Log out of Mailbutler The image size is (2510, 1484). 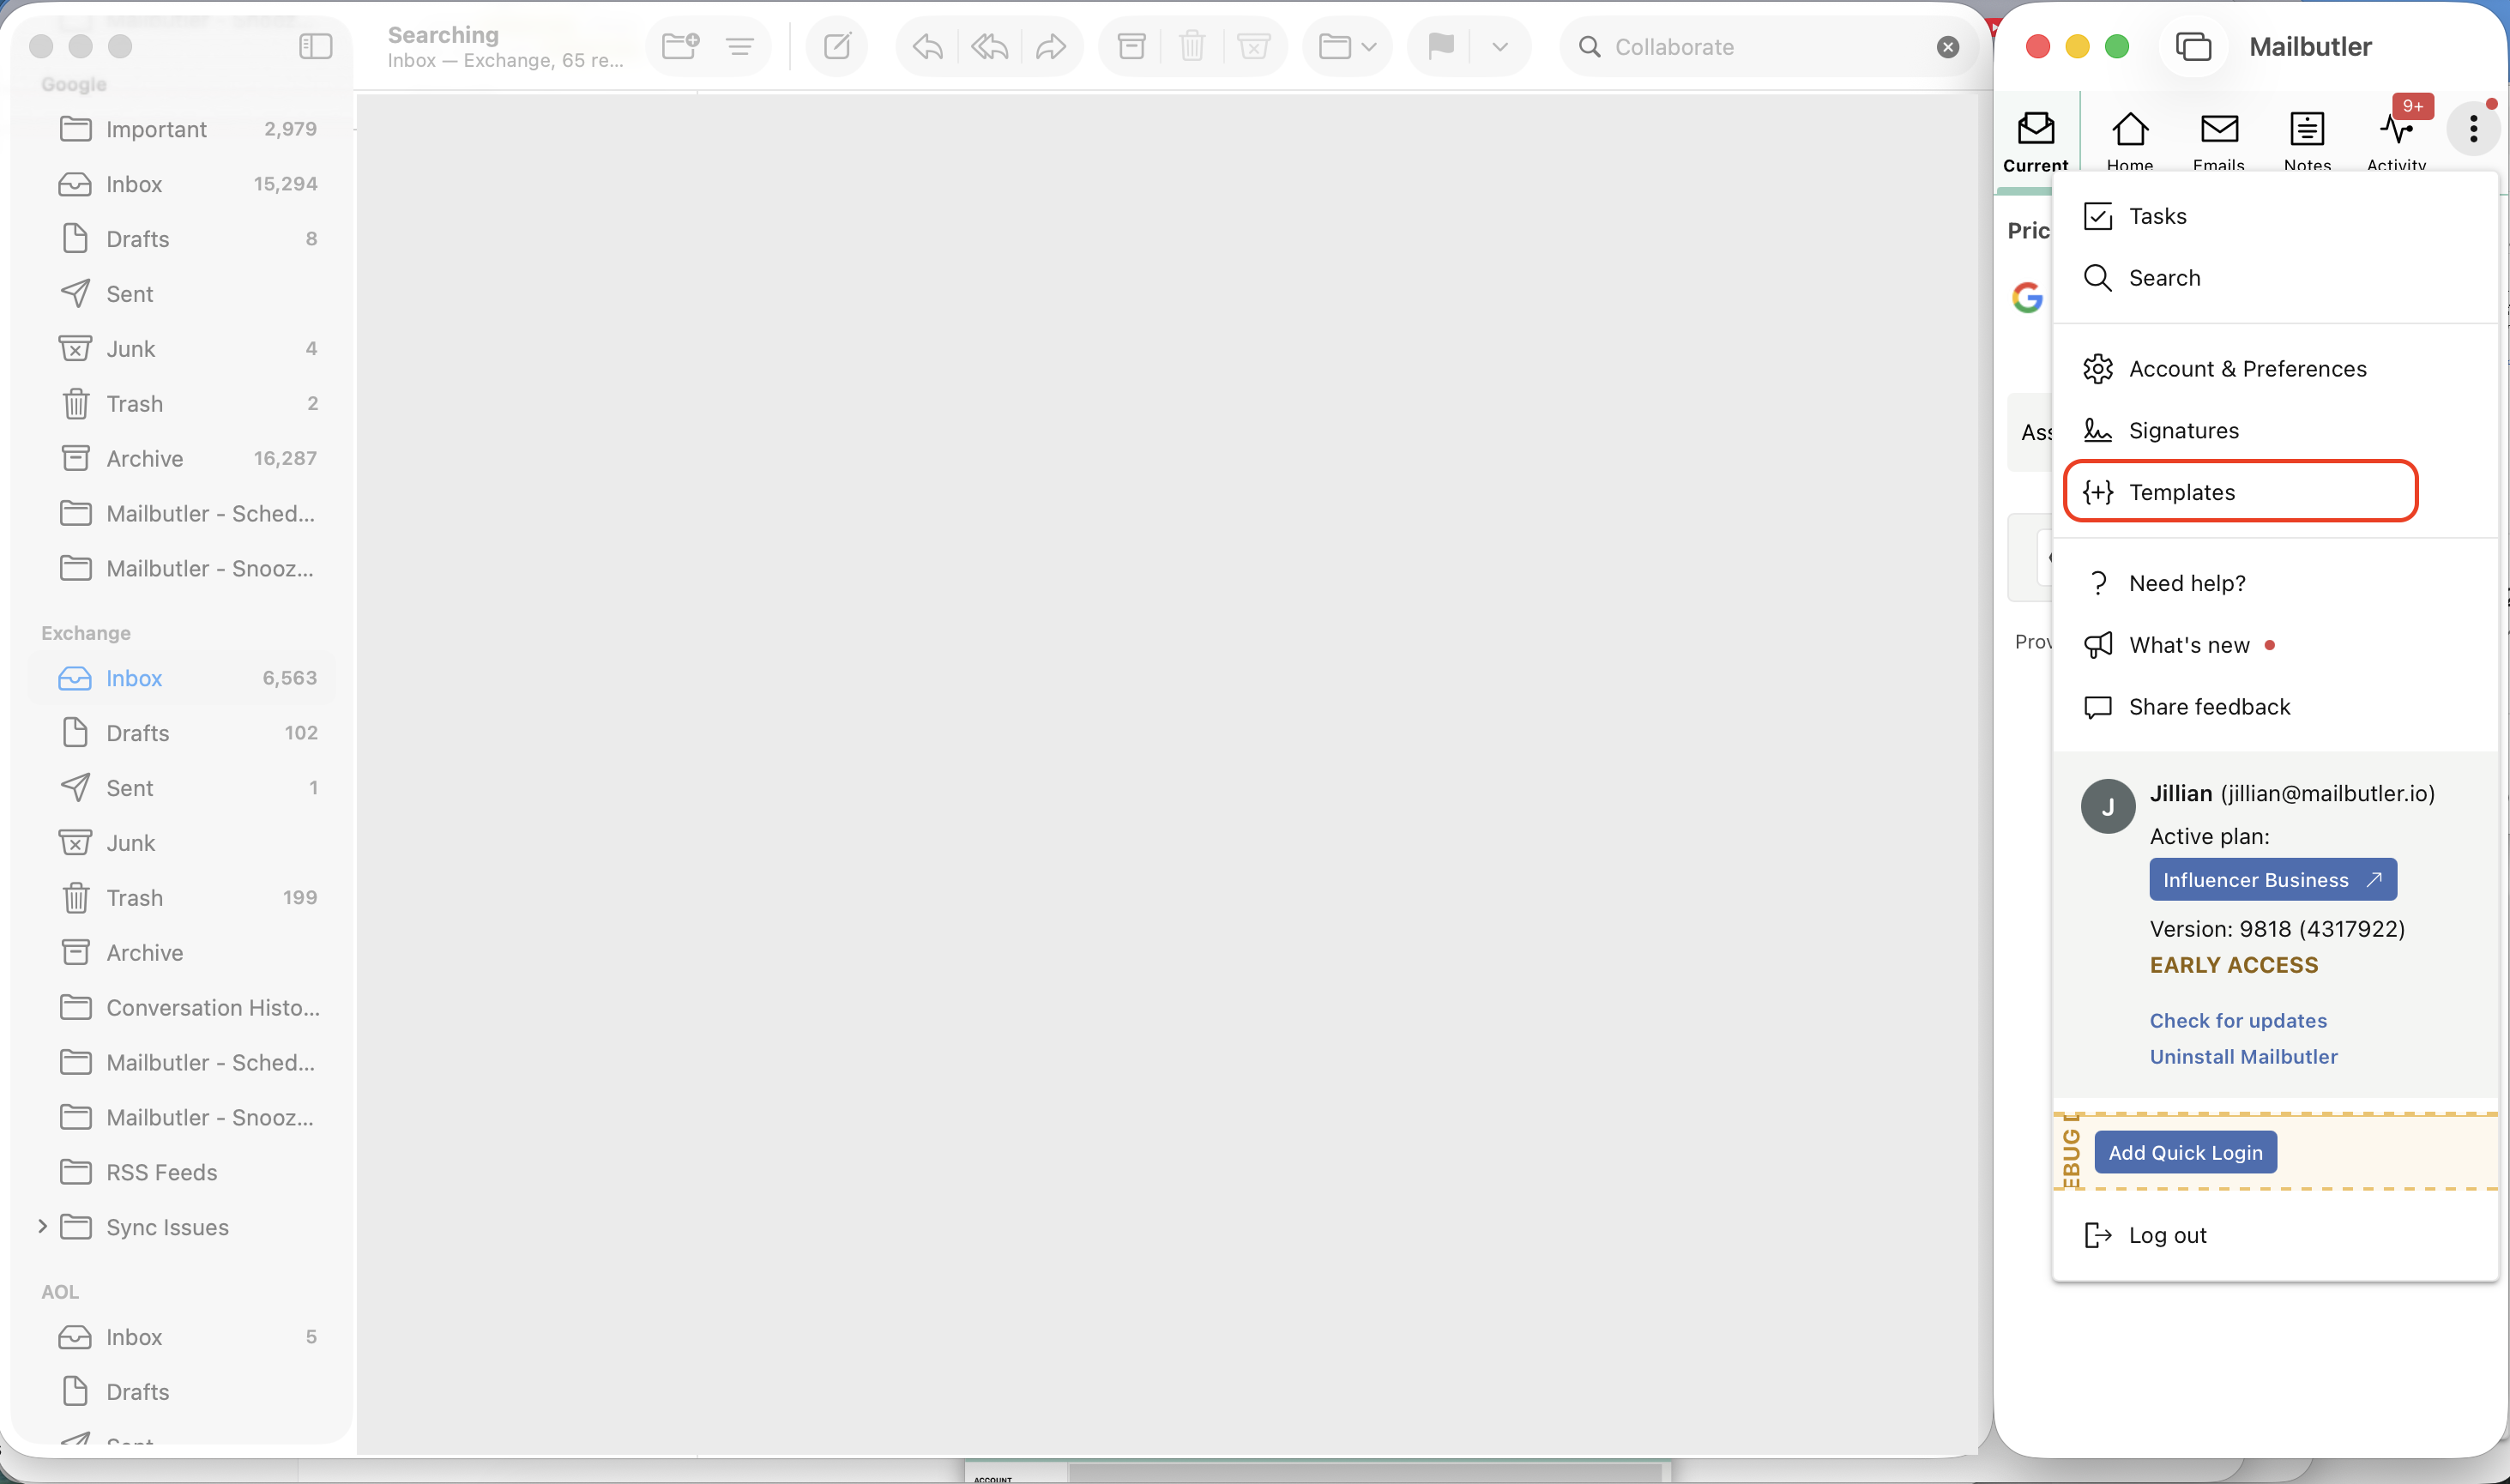coord(2275,1235)
